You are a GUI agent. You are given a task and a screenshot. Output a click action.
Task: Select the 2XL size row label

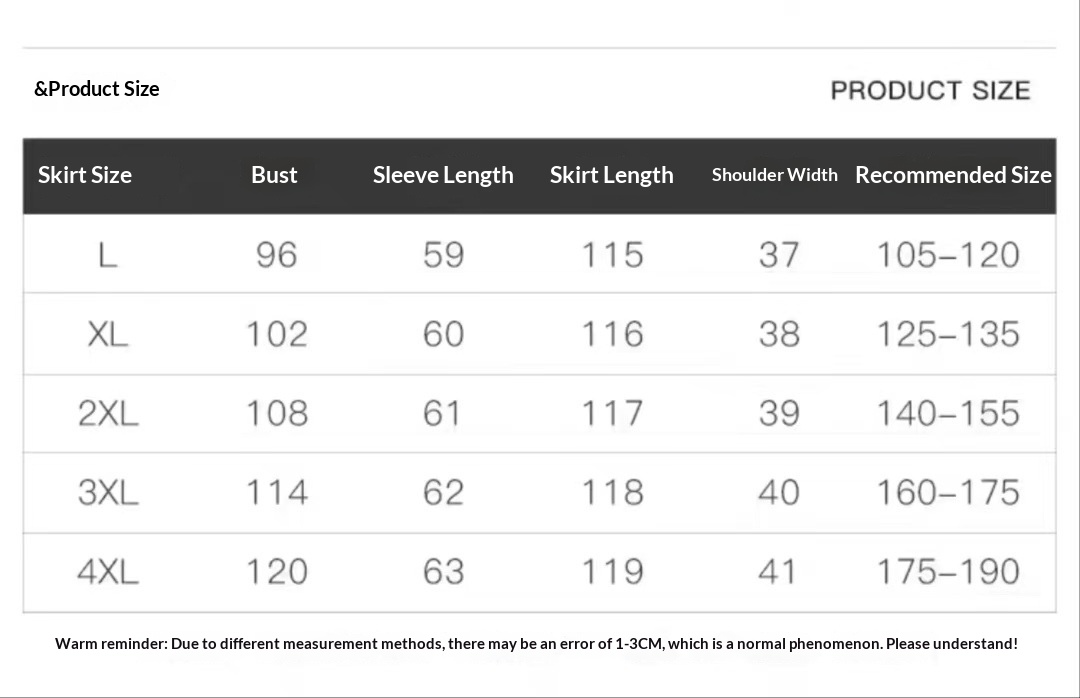point(108,413)
